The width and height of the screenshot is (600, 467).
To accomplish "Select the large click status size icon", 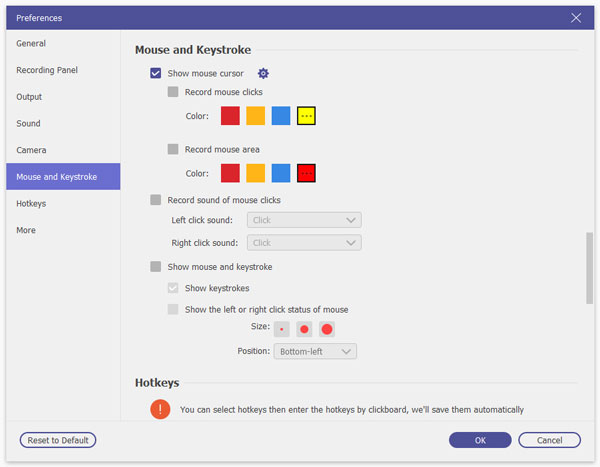I will point(327,329).
